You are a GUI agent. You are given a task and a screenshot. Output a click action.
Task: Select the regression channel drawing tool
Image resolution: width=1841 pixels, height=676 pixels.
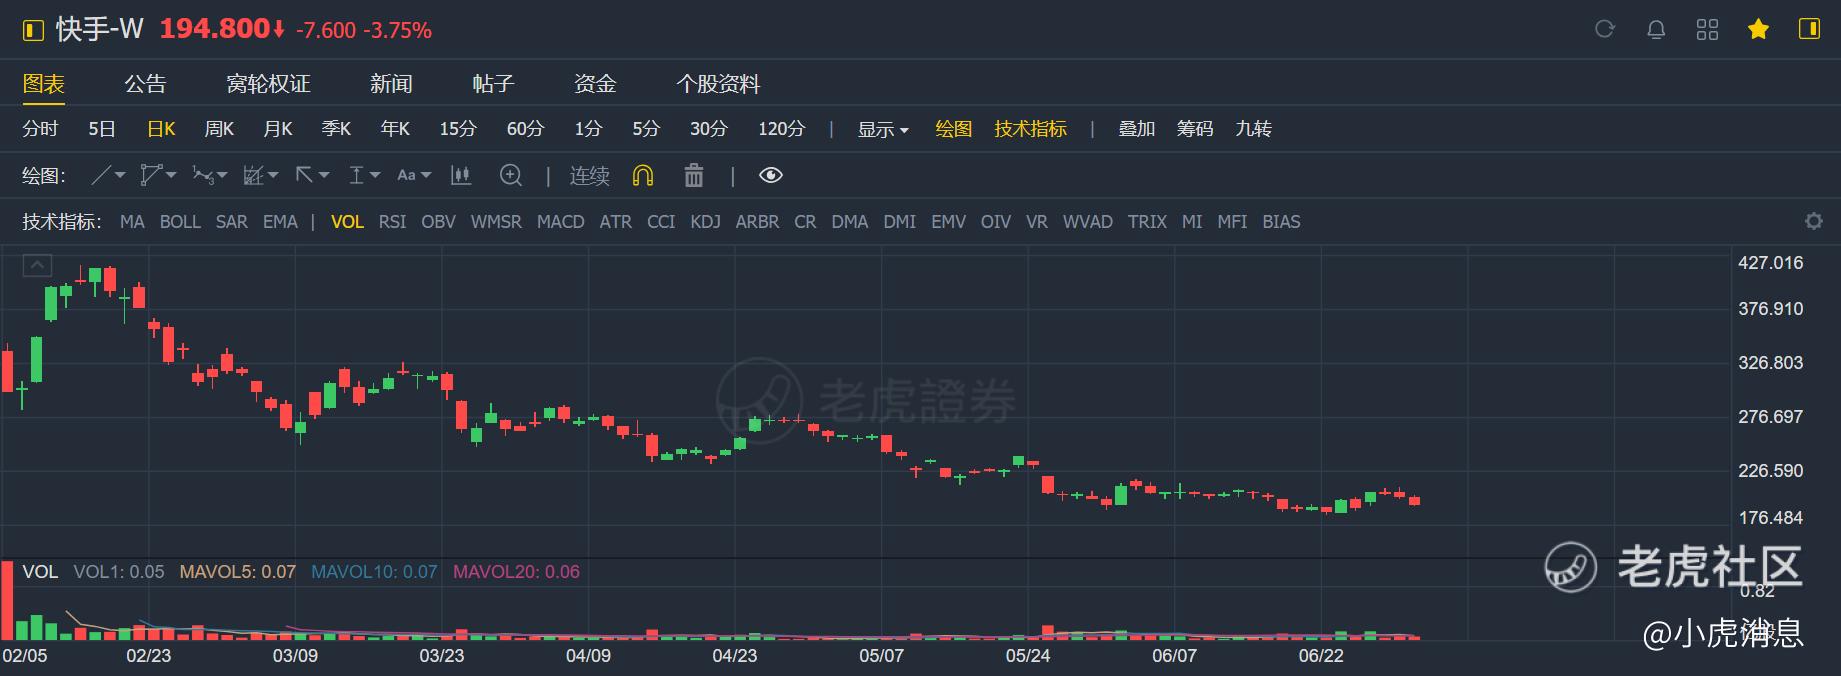click(254, 175)
